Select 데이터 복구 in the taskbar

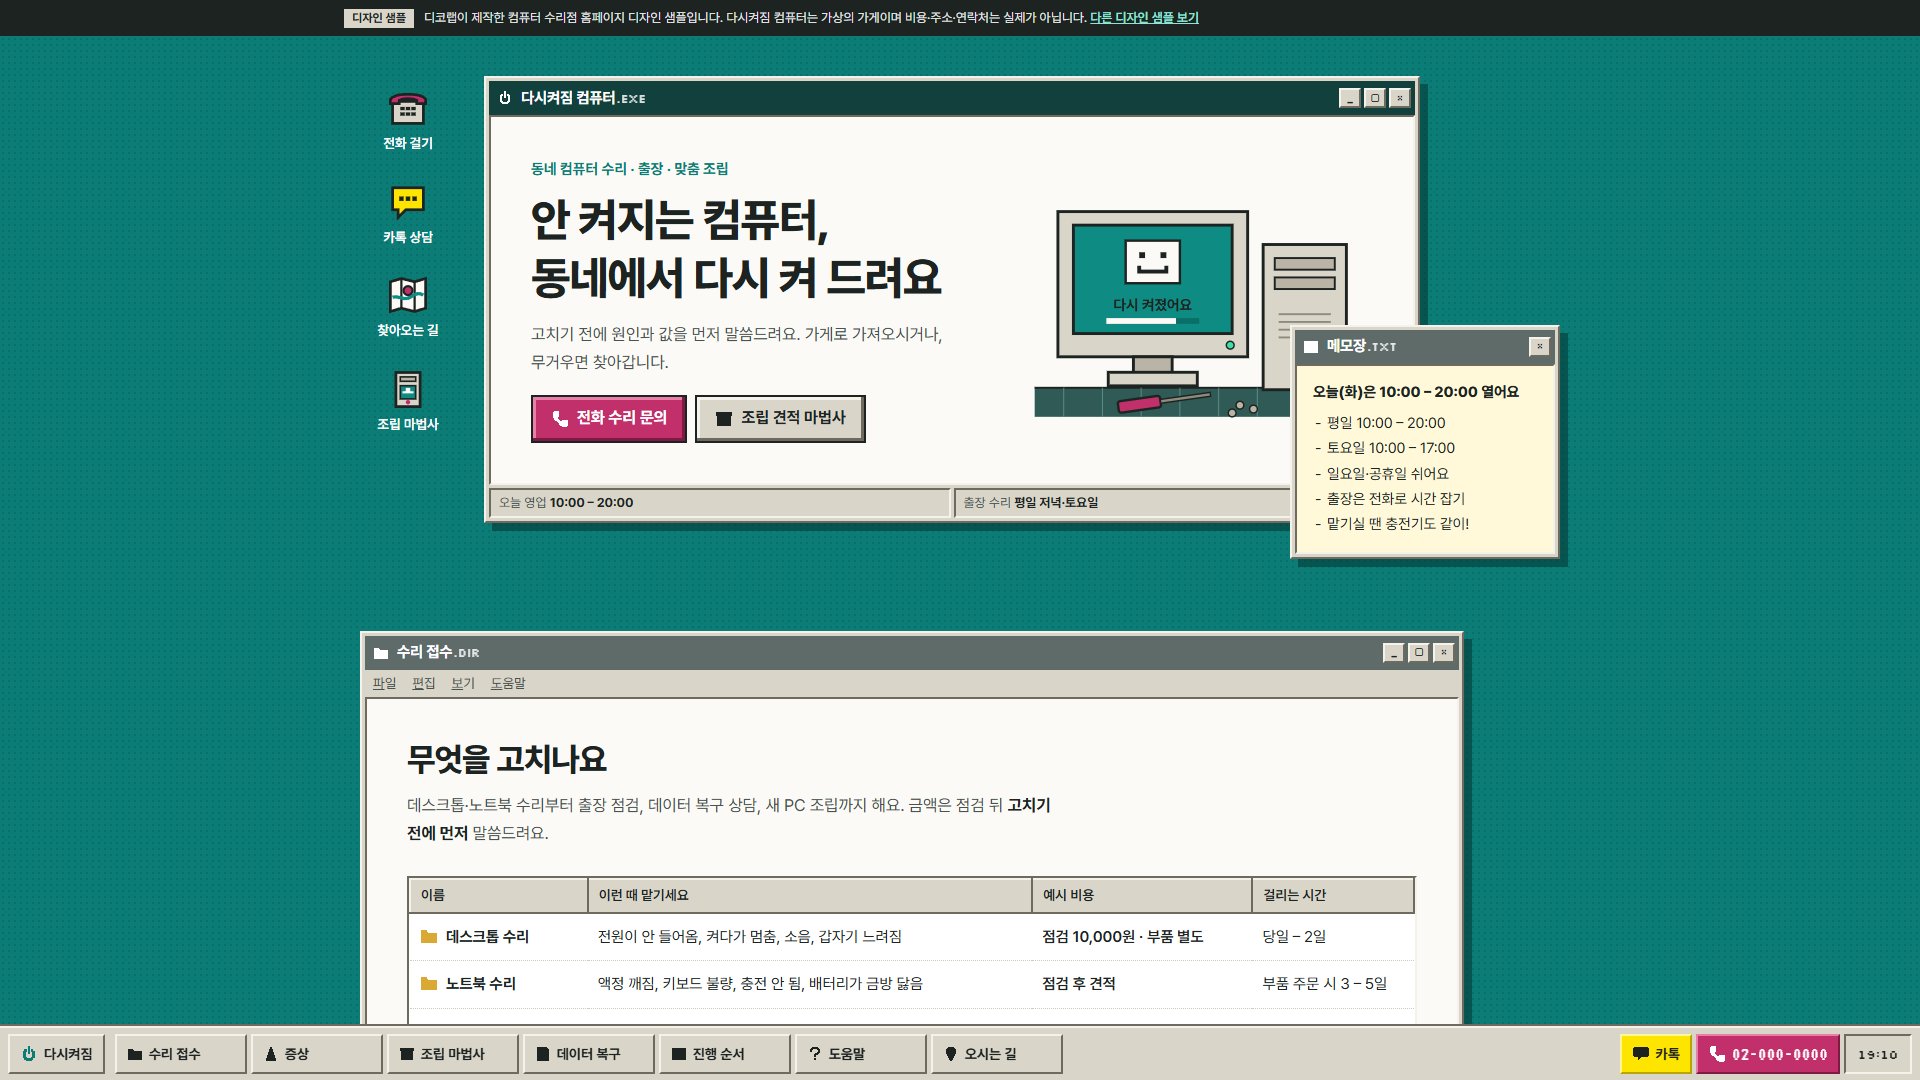588,1054
